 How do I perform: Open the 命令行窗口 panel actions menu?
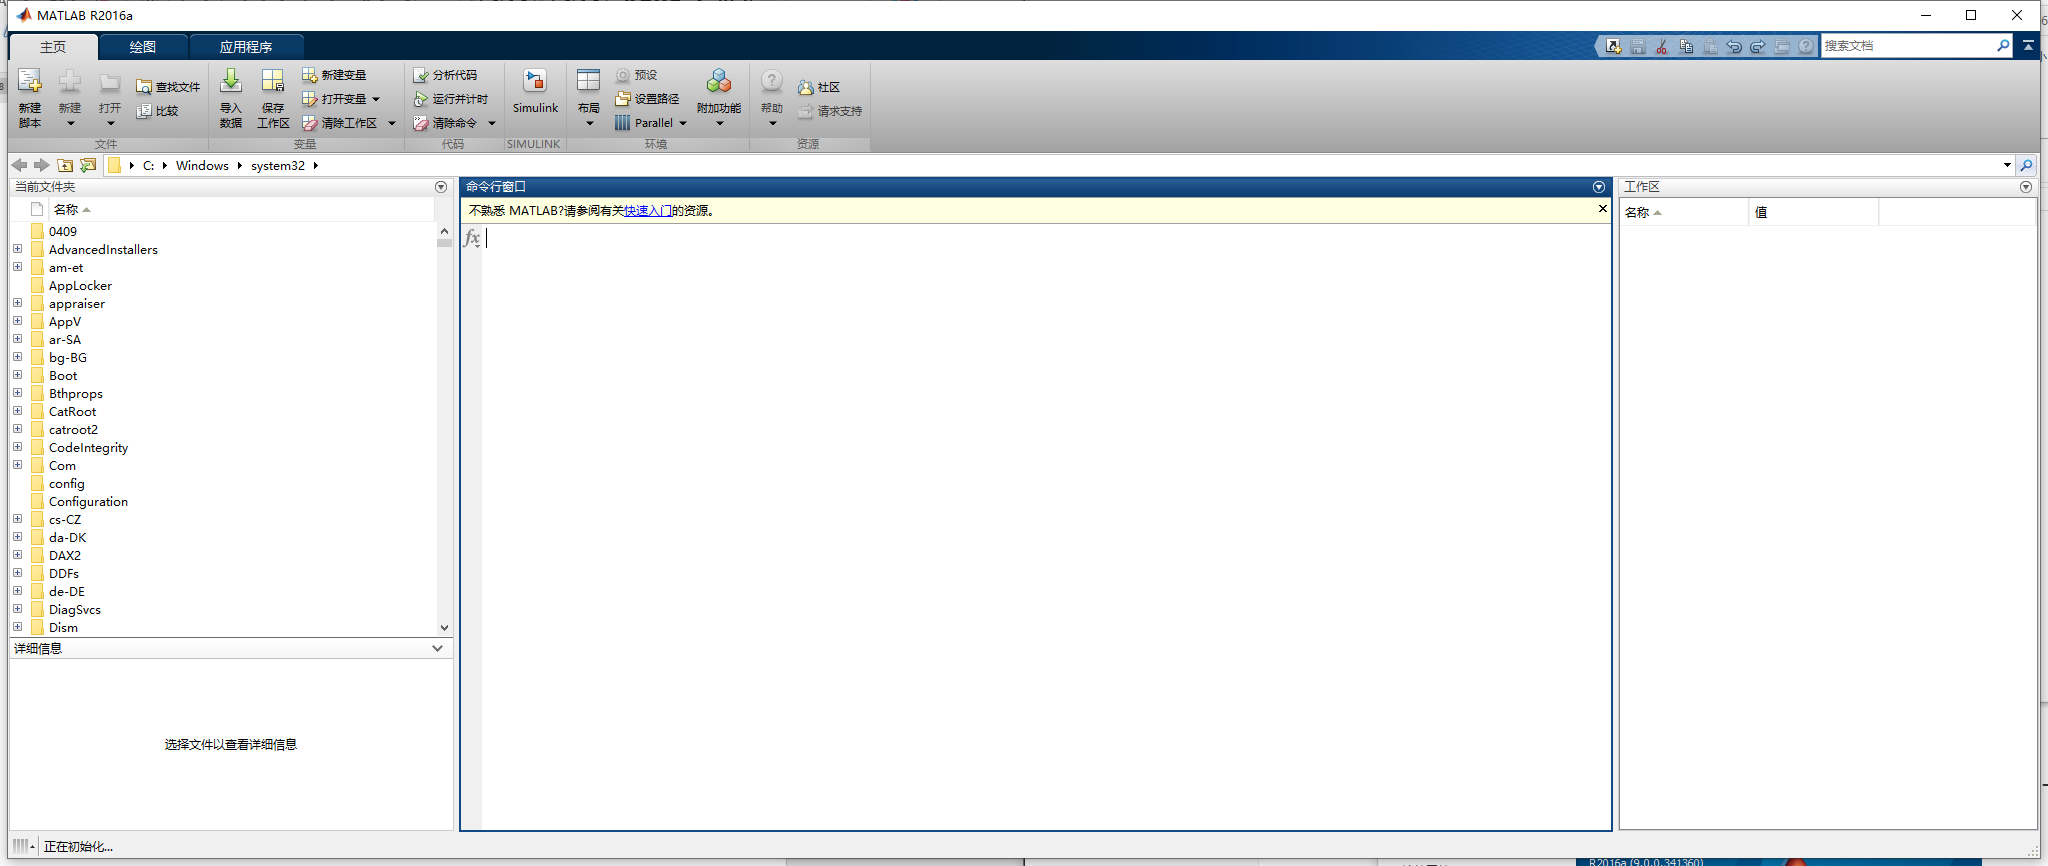tap(1599, 187)
